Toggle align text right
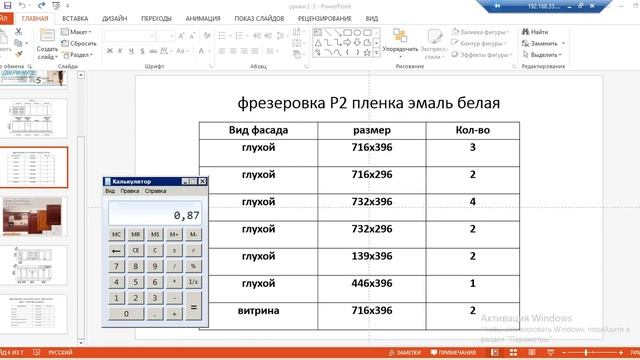Viewport: 640px width, 360px height. point(244,51)
